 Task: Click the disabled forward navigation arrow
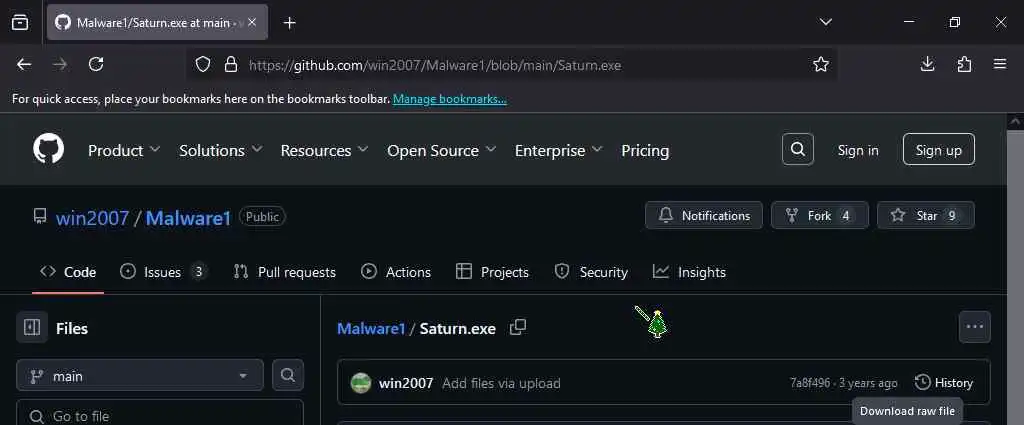60,64
